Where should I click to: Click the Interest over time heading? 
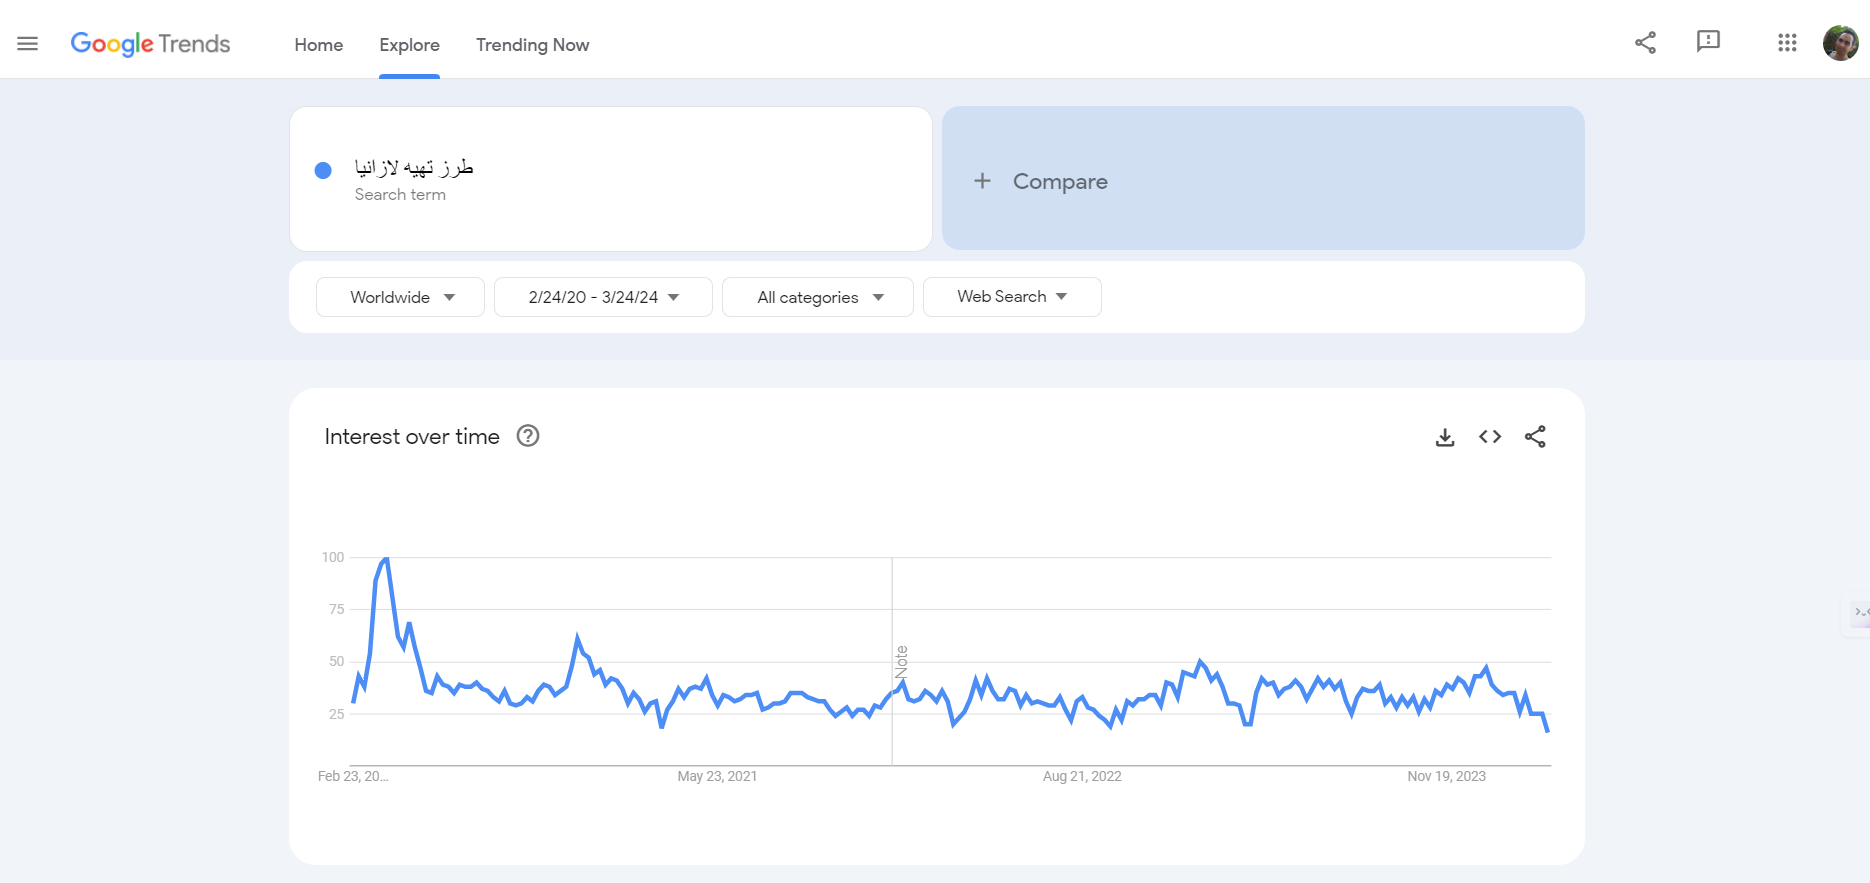coord(412,437)
